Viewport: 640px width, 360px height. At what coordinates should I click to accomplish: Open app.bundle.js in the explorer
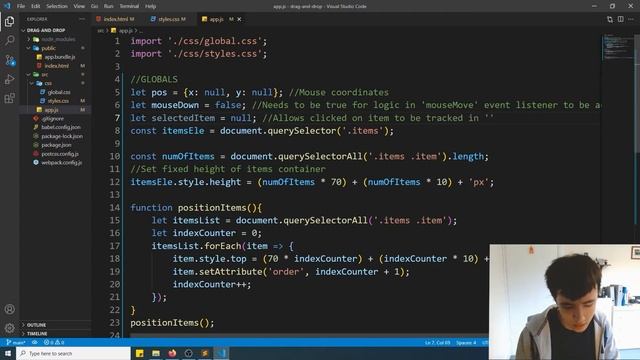(x=60, y=57)
